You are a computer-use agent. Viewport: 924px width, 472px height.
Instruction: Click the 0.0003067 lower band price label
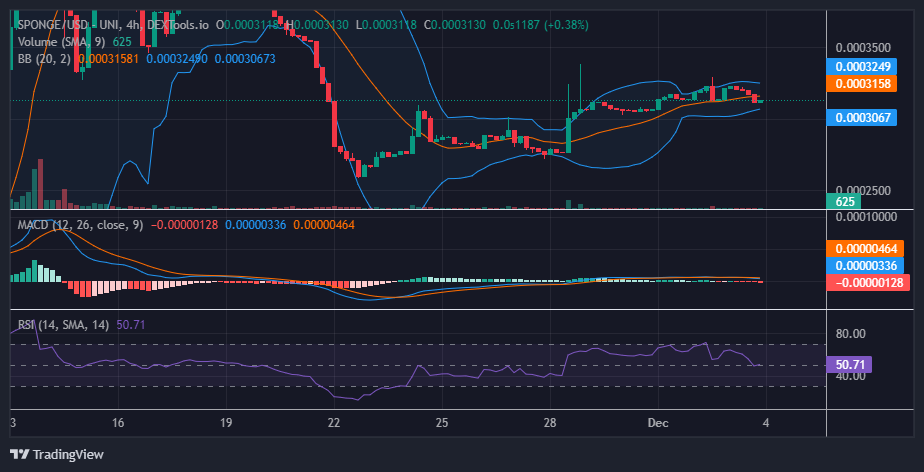pos(862,117)
